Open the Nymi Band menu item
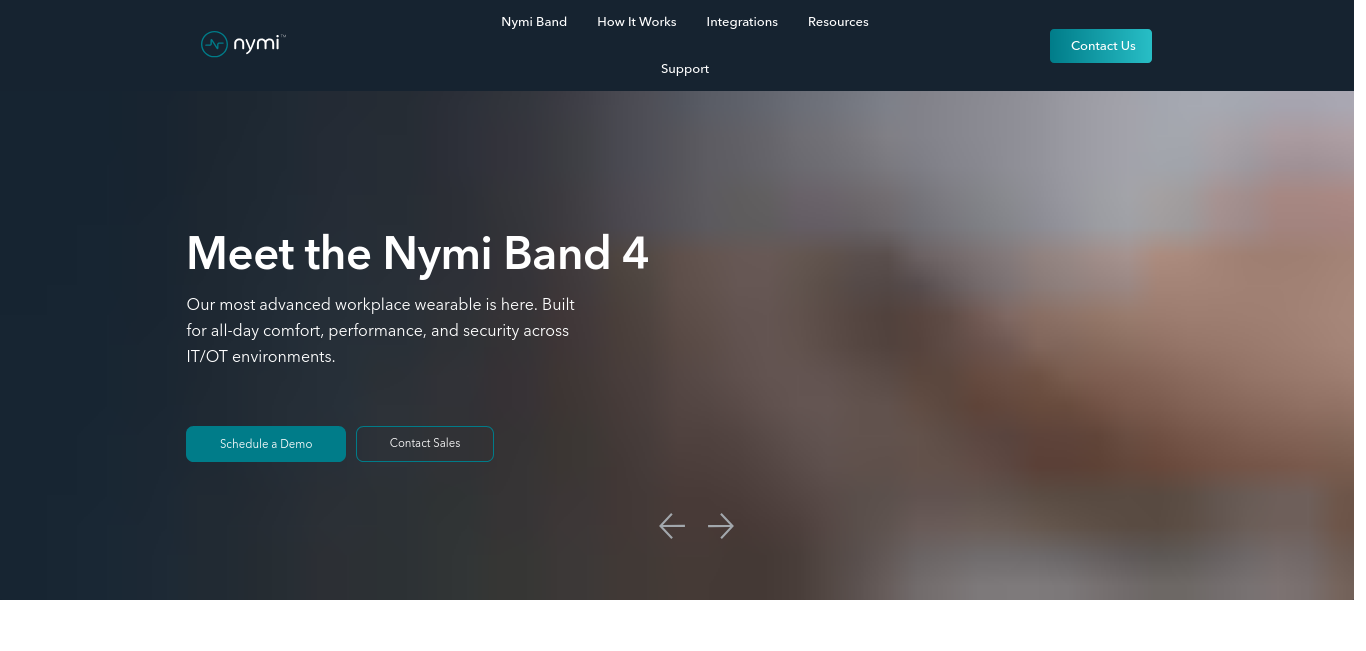 coord(534,22)
